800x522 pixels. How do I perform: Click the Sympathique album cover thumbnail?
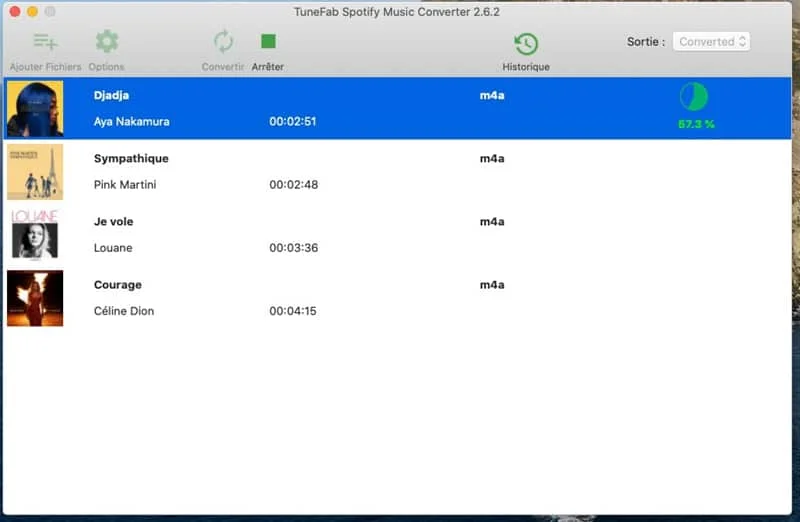(35, 171)
